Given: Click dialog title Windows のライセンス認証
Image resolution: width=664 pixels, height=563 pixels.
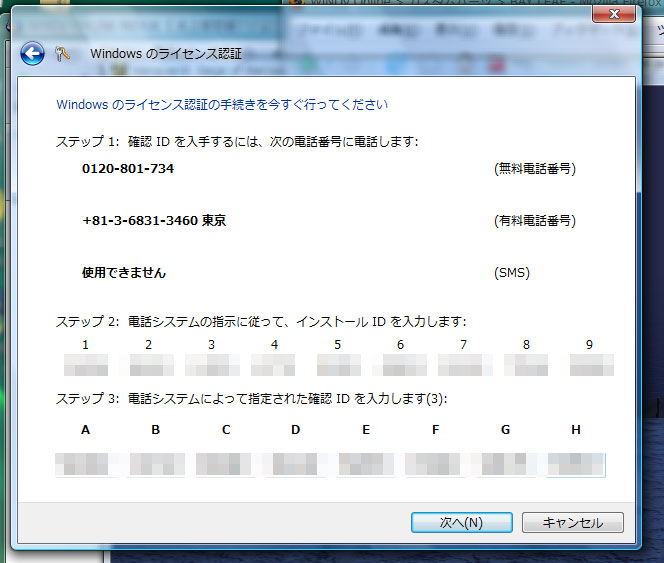Looking at the screenshot, I should click(166, 54).
